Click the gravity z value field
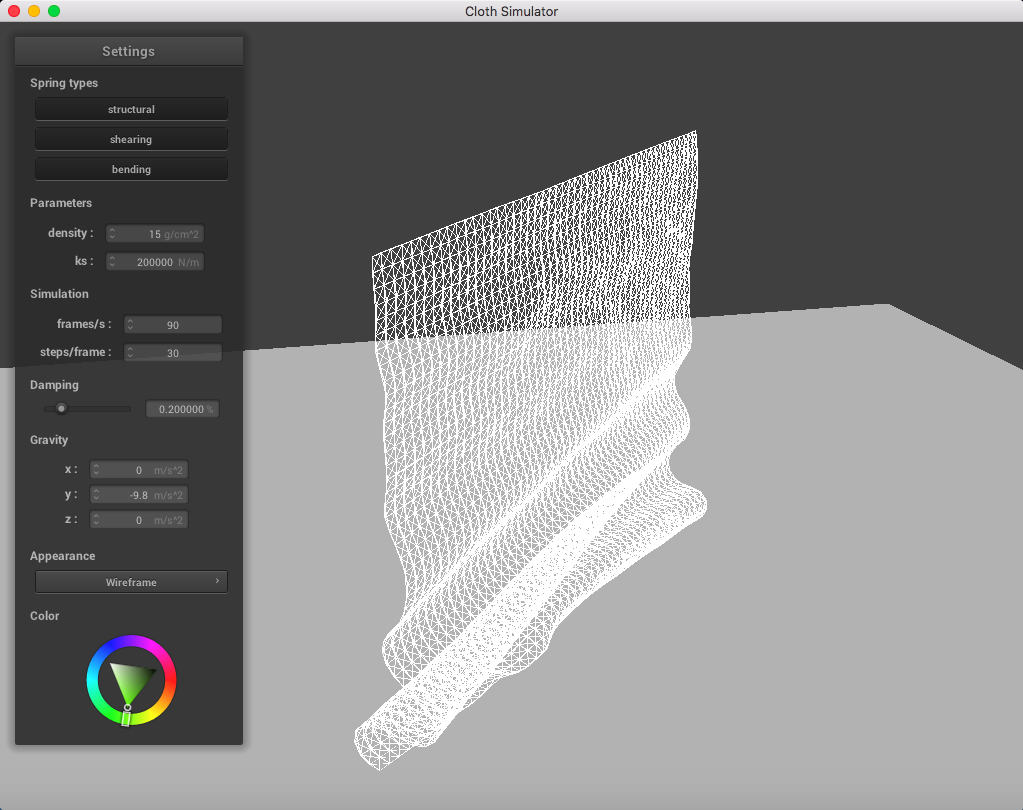This screenshot has width=1023, height=810. pos(139,520)
